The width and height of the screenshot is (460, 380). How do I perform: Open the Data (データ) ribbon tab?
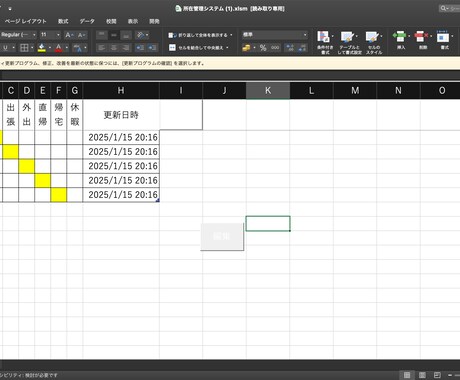(x=87, y=21)
